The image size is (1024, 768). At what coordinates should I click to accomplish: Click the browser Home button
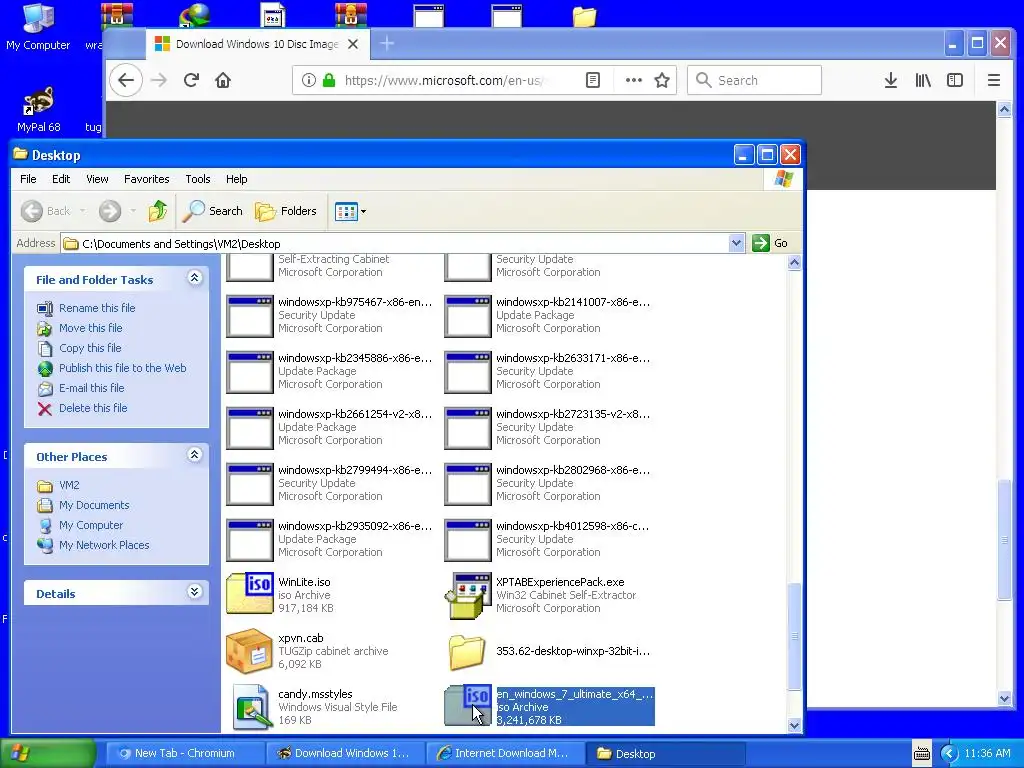point(223,80)
